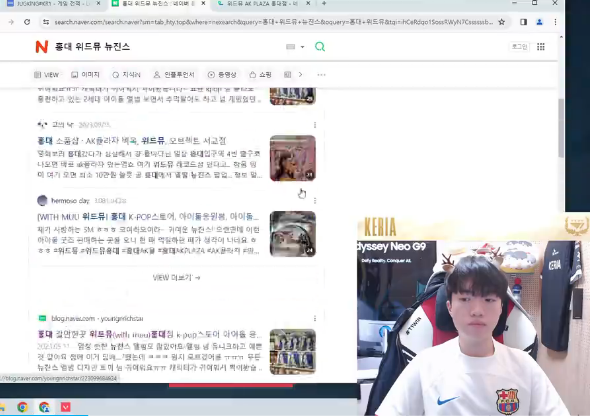Open Chrome from the taskbar
The height and width of the screenshot is (417, 590).
click(x=22, y=407)
